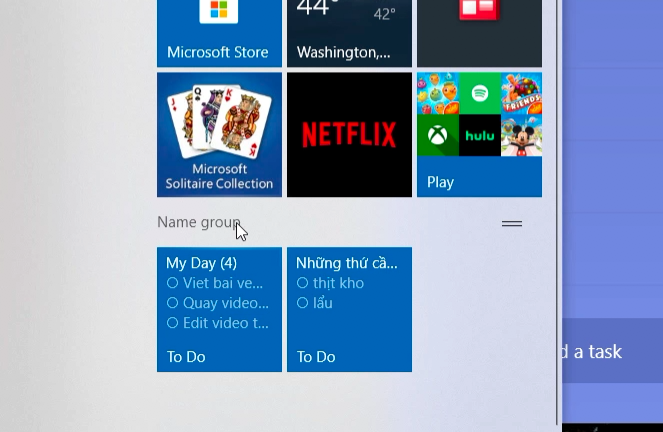Click the lẩu task circle
The width and height of the screenshot is (663, 432).
[302, 303]
